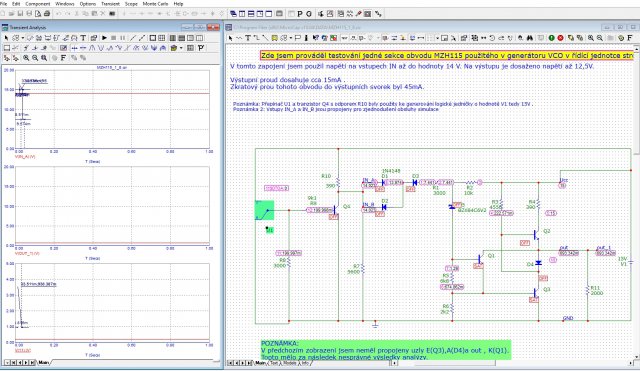The height and width of the screenshot is (371, 640).
Task: Click the Tile Vertical windows icon
Action: [242, 13]
